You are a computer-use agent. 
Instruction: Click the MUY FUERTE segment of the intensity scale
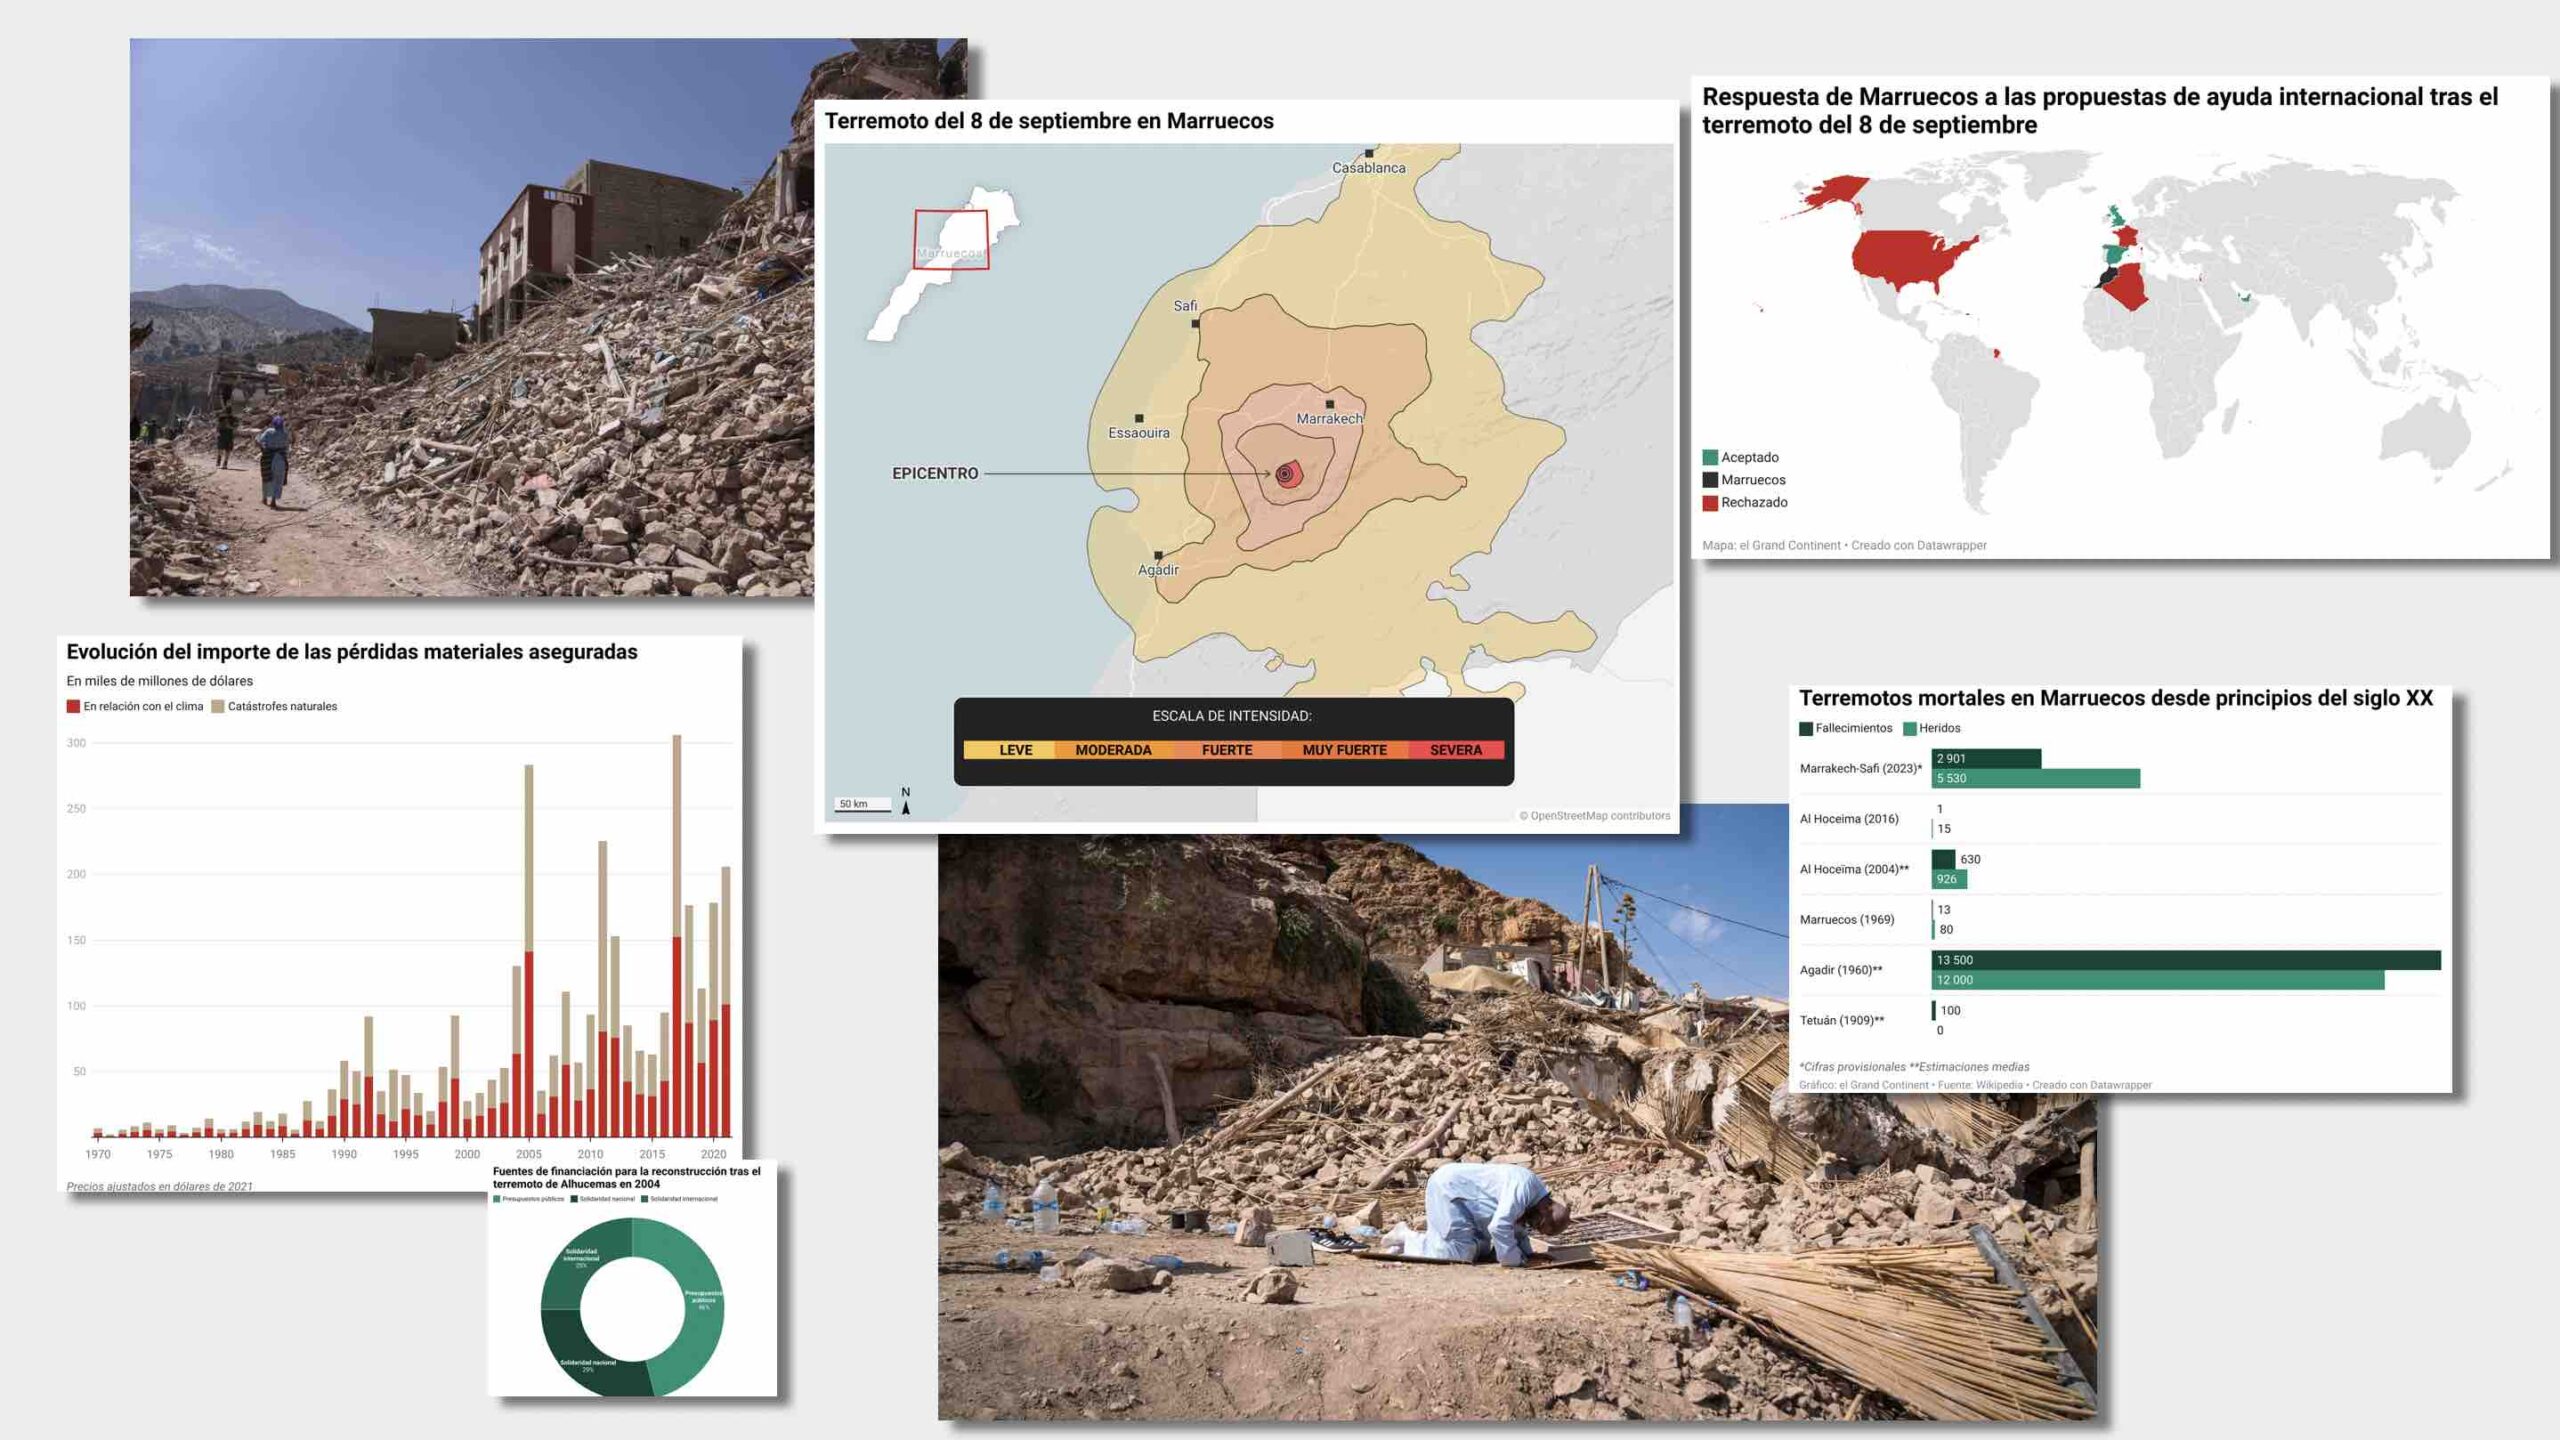[1345, 750]
